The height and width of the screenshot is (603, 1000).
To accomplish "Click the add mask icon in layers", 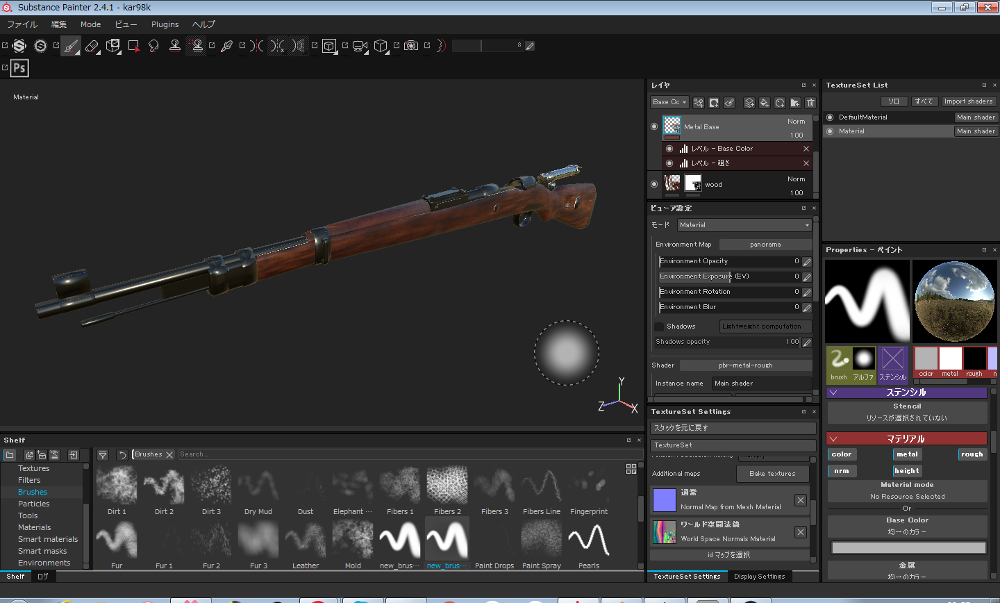I will [x=714, y=102].
